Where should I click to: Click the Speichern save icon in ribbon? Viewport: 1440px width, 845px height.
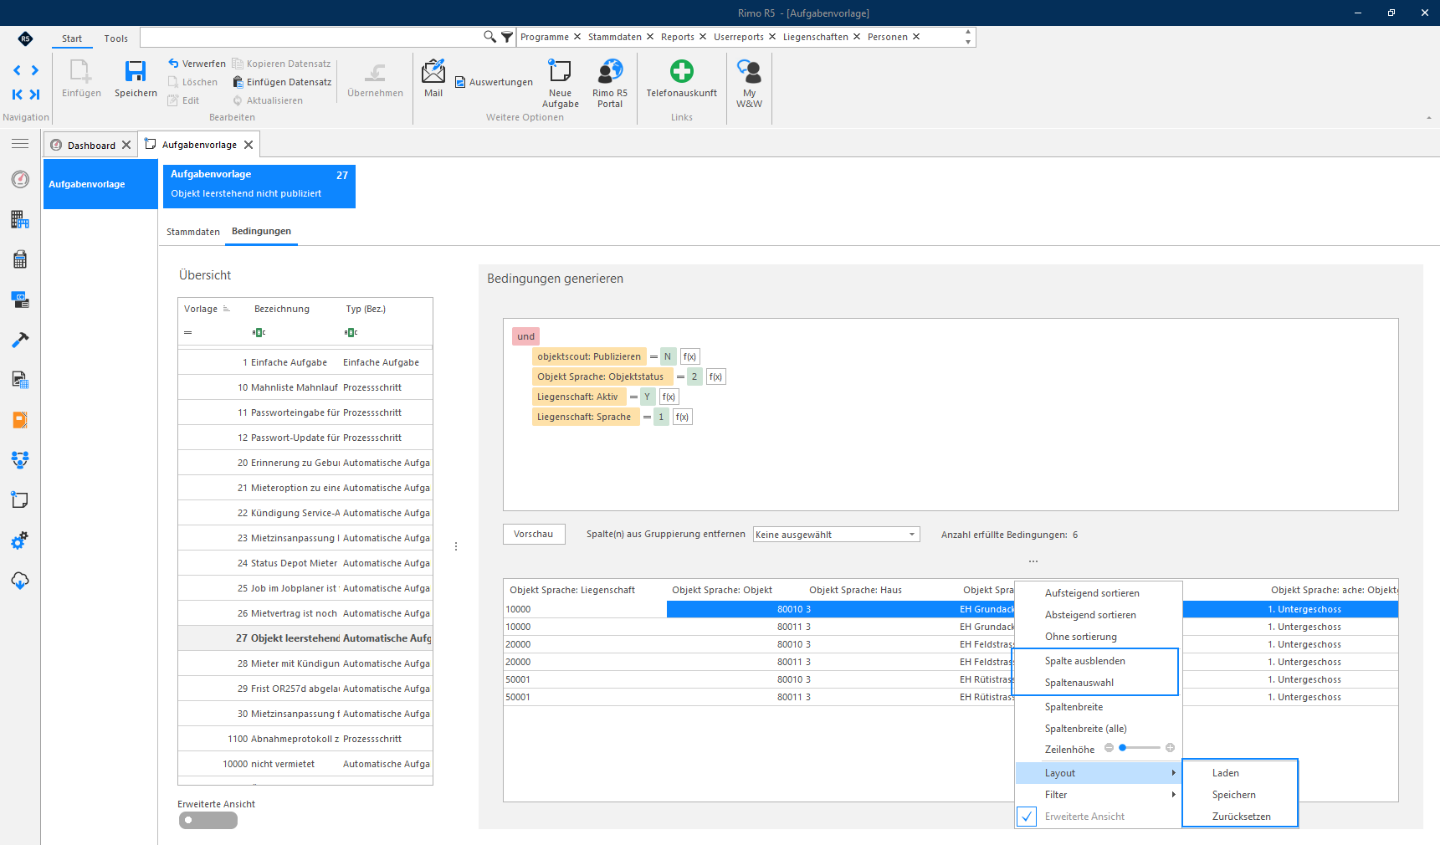pyautogui.click(x=135, y=72)
